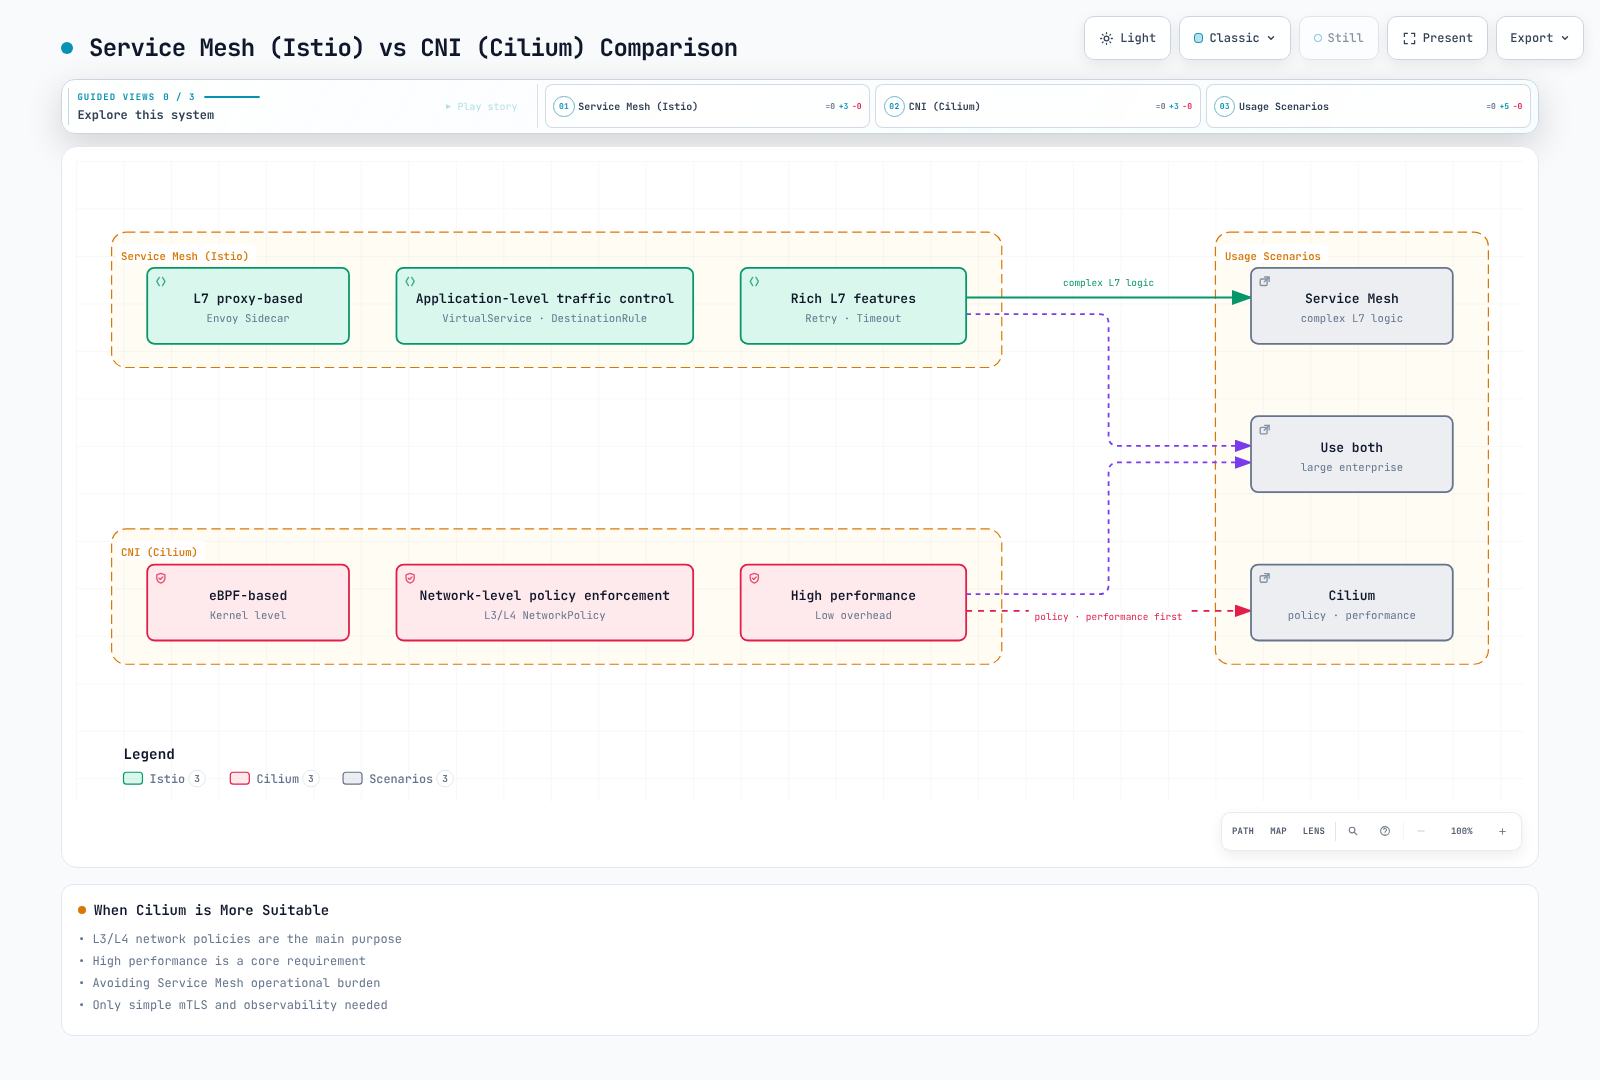The width and height of the screenshot is (1600, 1080).
Task: Click "Avoiding Service Mesh operational burden" bullet
Action: point(237,983)
